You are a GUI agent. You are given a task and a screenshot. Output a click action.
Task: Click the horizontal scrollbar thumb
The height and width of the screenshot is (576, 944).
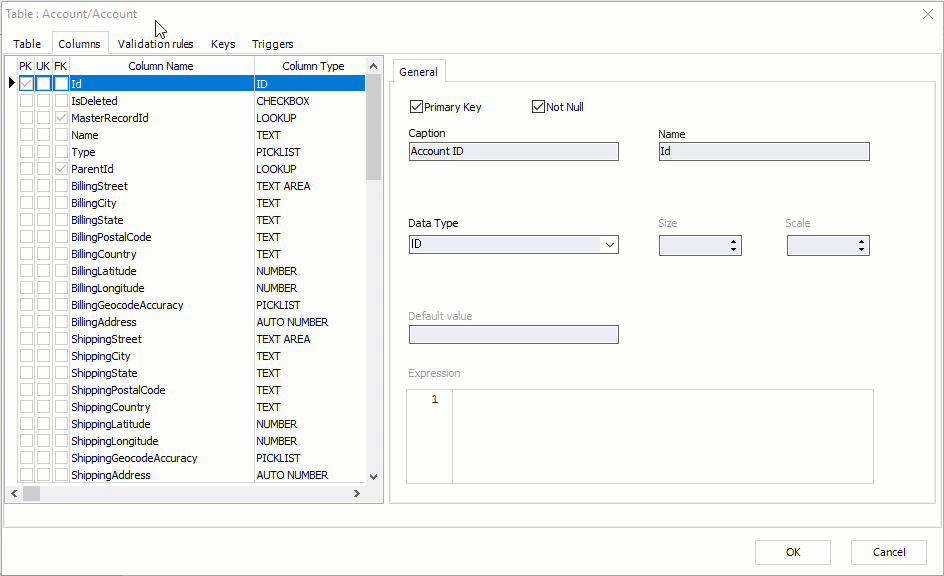pyautogui.click(x=31, y=494)
